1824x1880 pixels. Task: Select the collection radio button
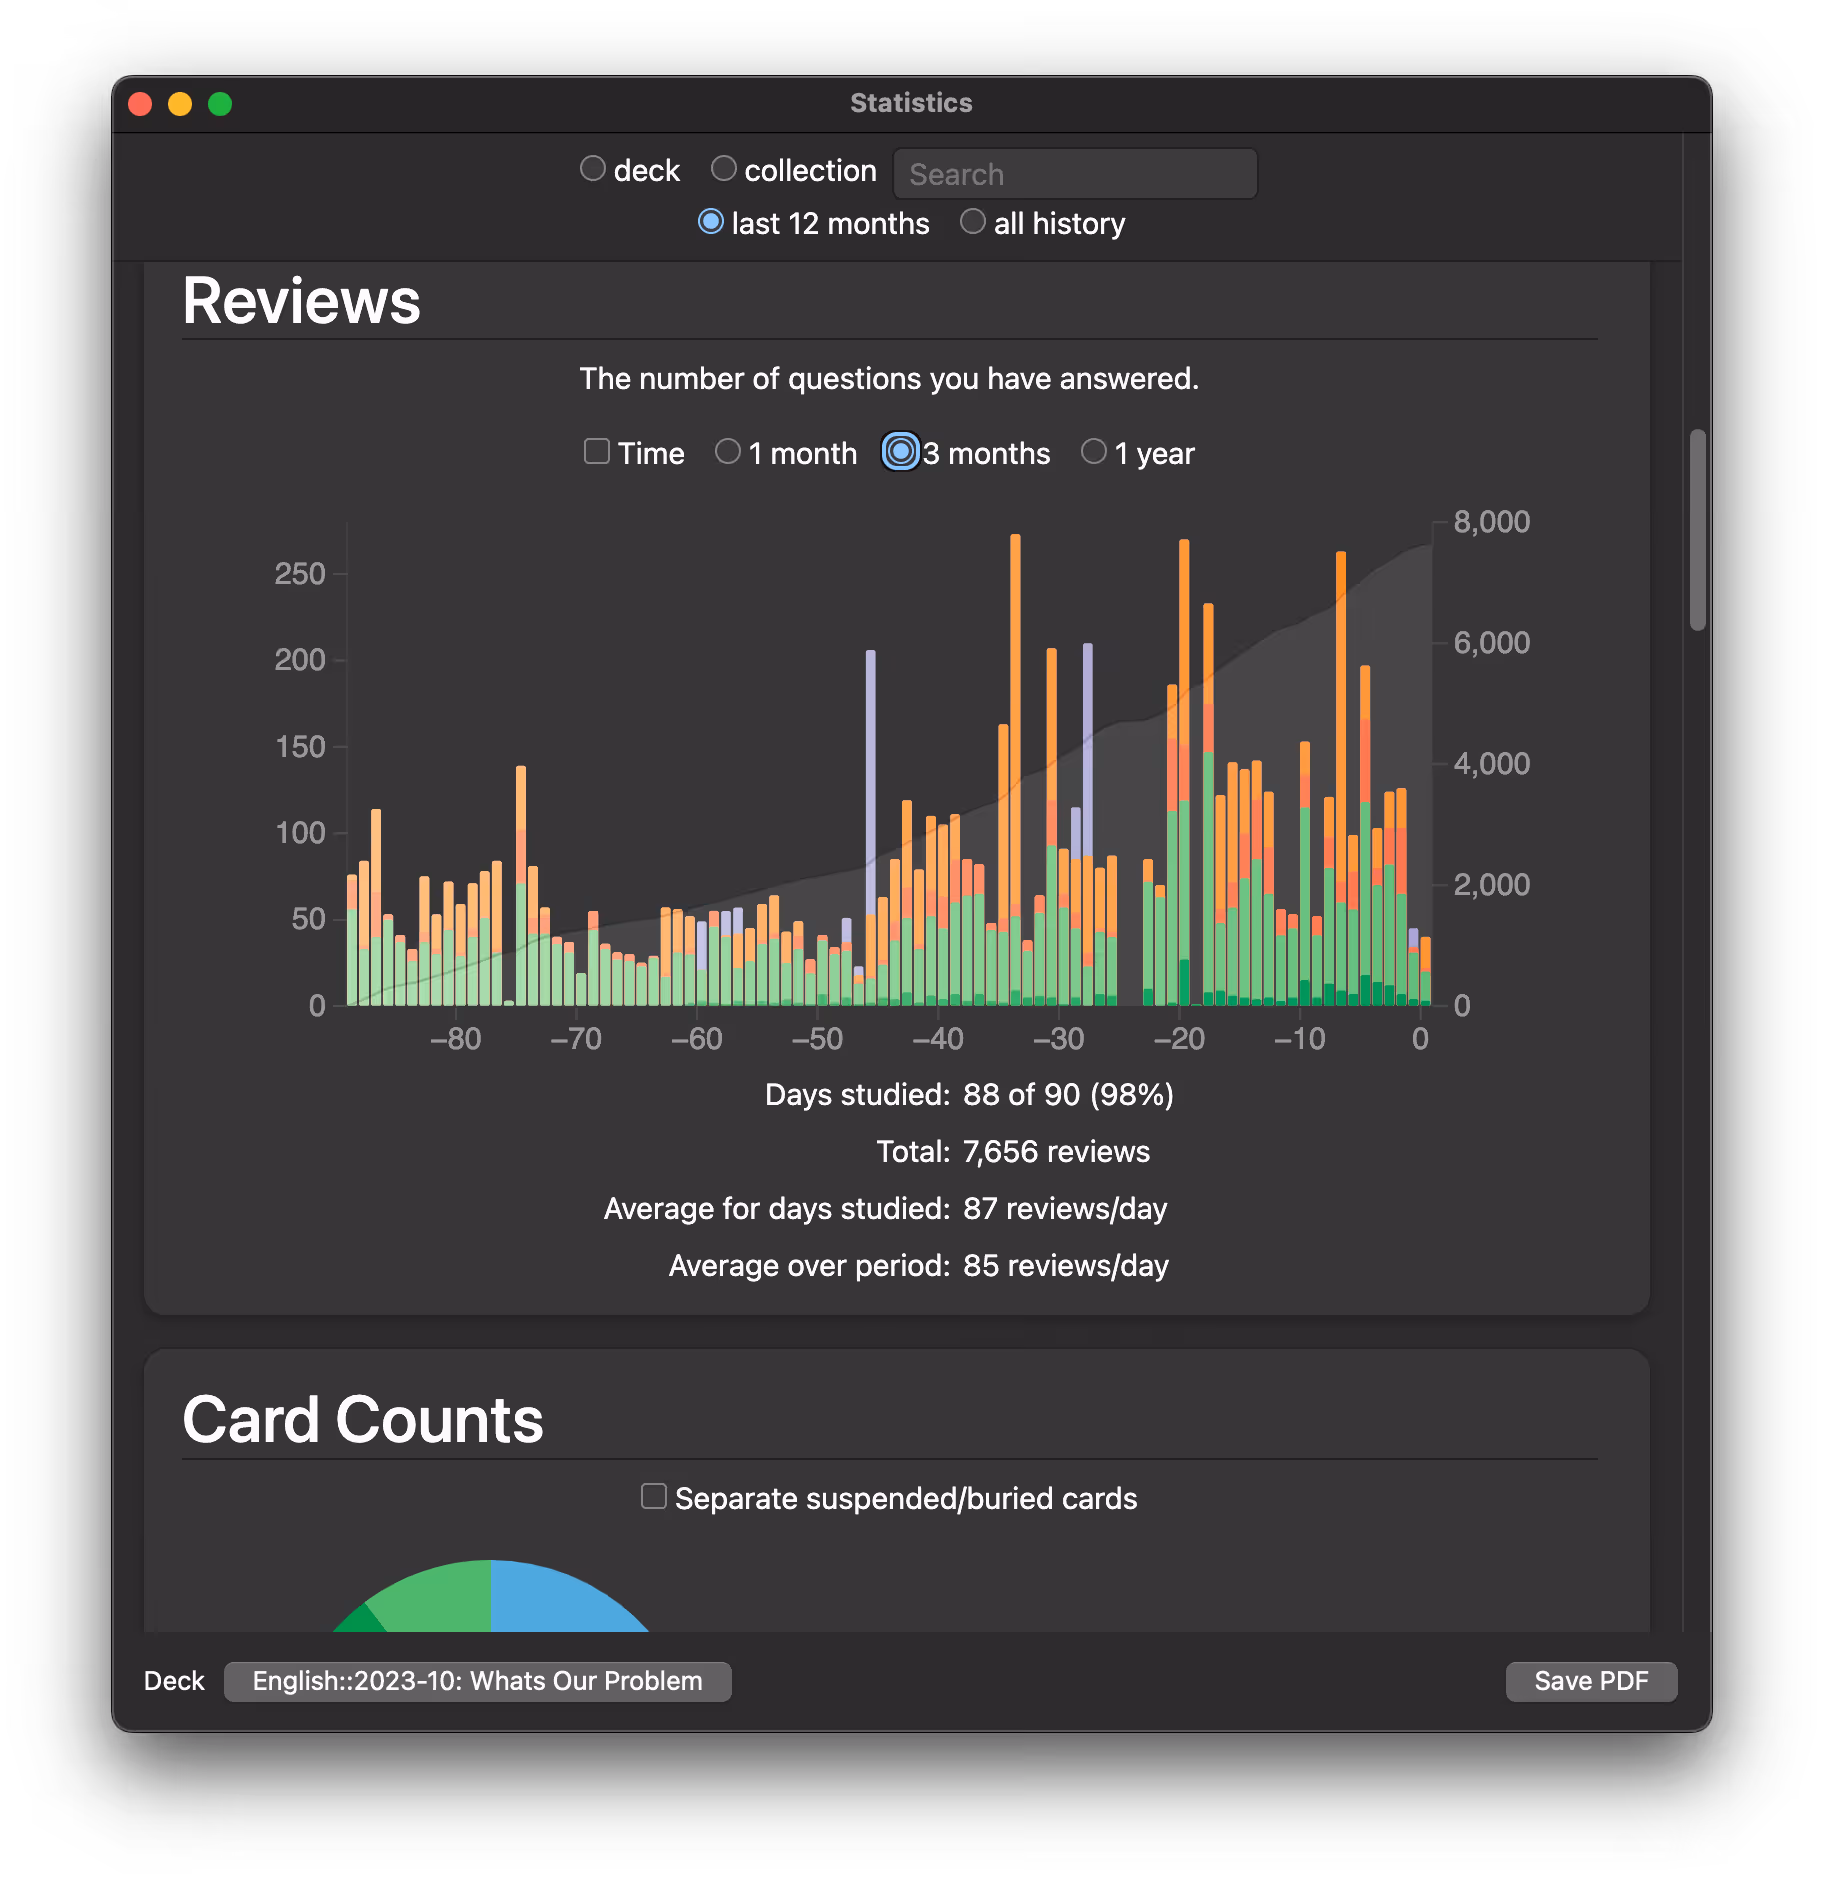(x=724, y=168)
